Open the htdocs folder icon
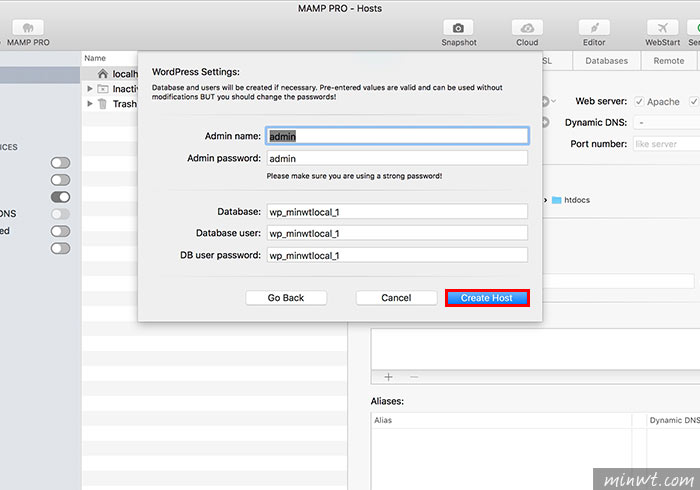700x490 pixels. pos(556,200)
